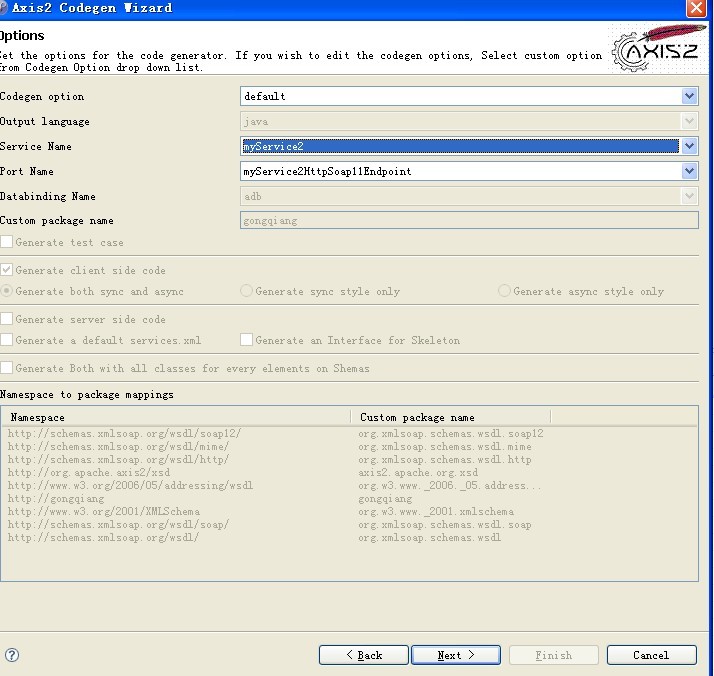Close the Axis2 Codegen Wizard window

tap(696, 8)
